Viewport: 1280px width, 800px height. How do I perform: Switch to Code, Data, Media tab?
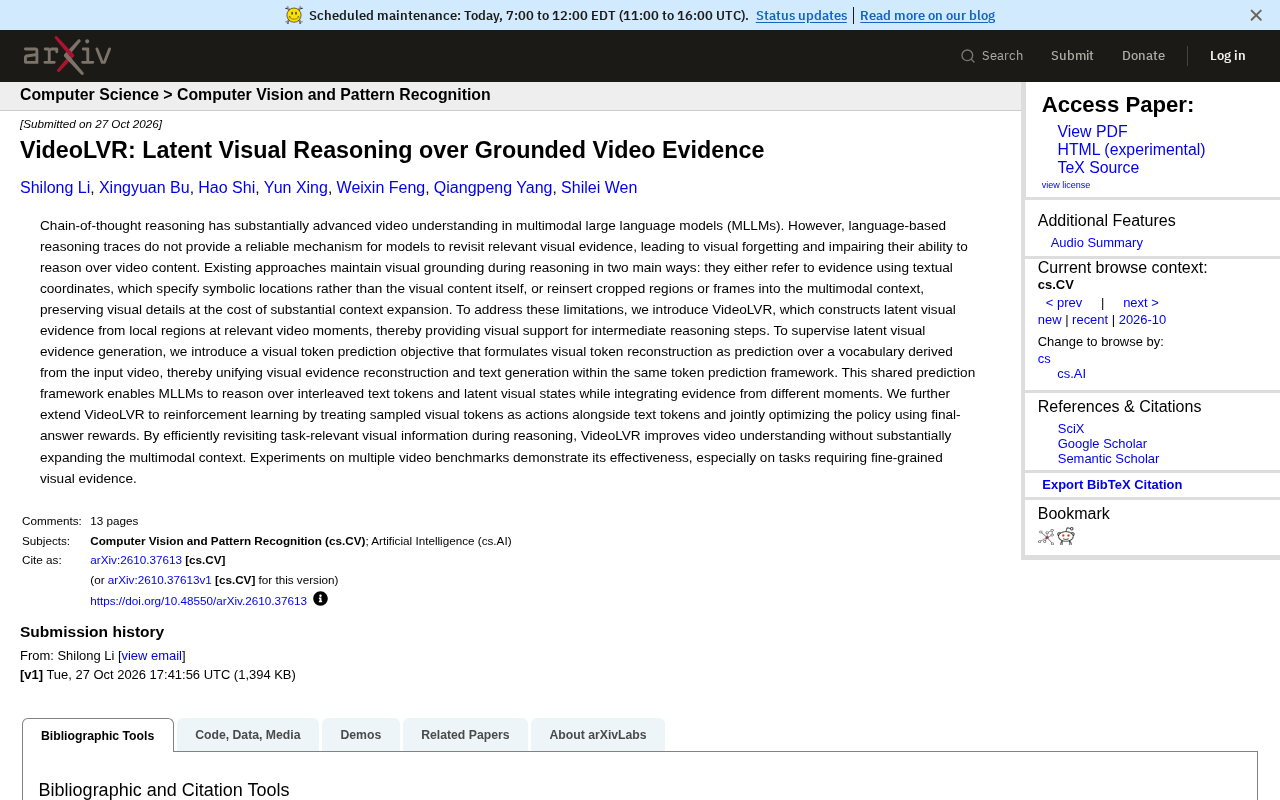(248, 735)
